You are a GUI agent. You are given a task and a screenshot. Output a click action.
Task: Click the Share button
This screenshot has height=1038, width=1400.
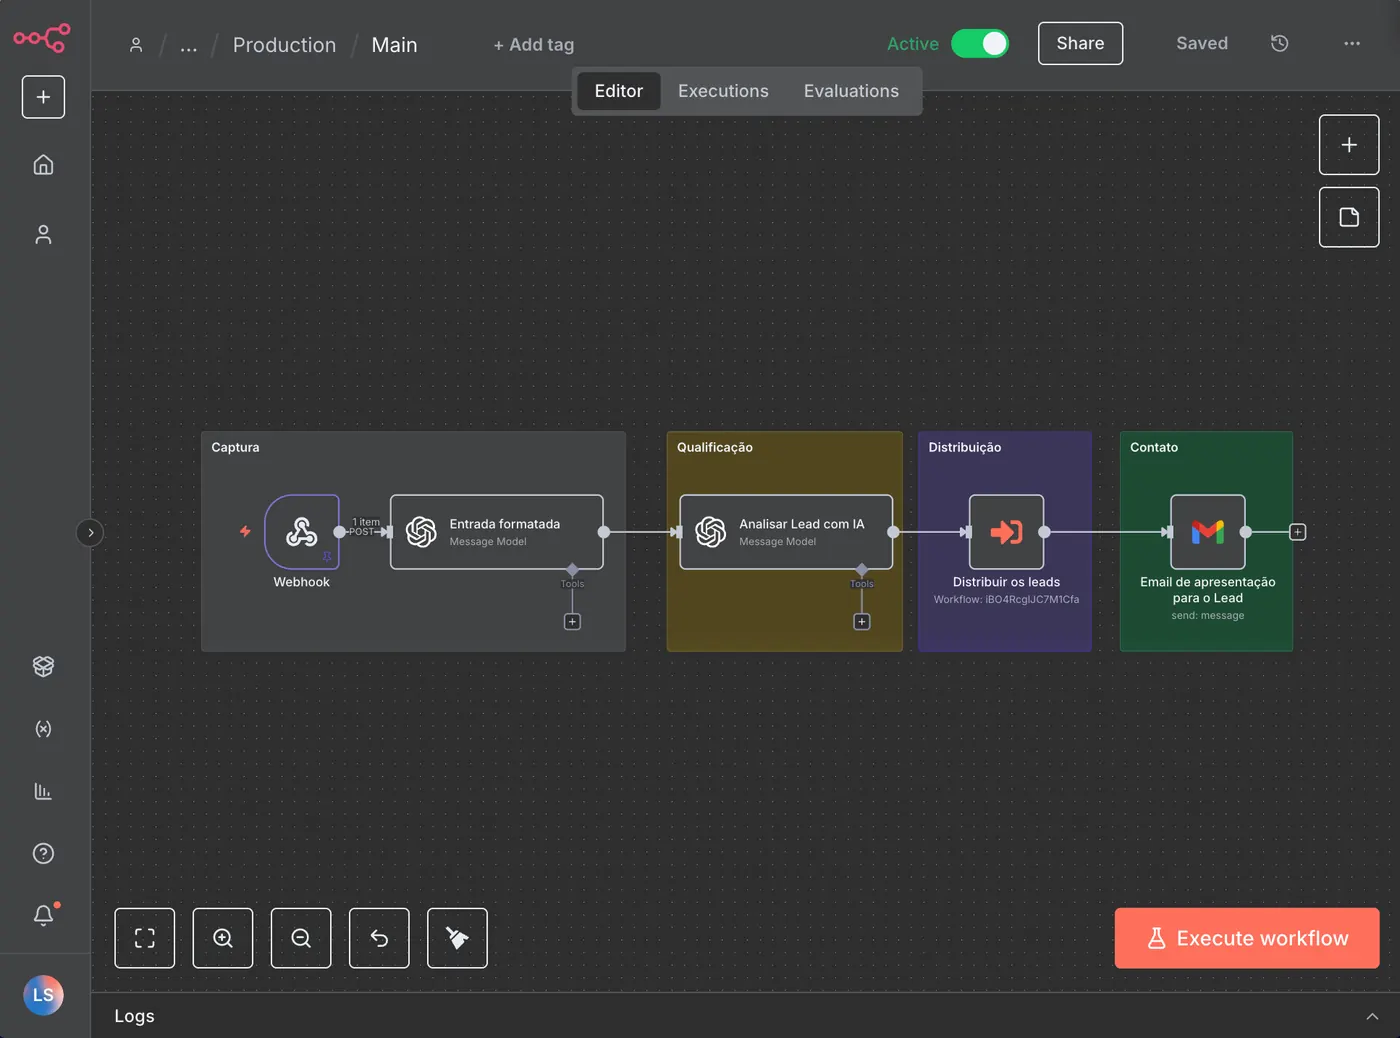coord(1080,44)
